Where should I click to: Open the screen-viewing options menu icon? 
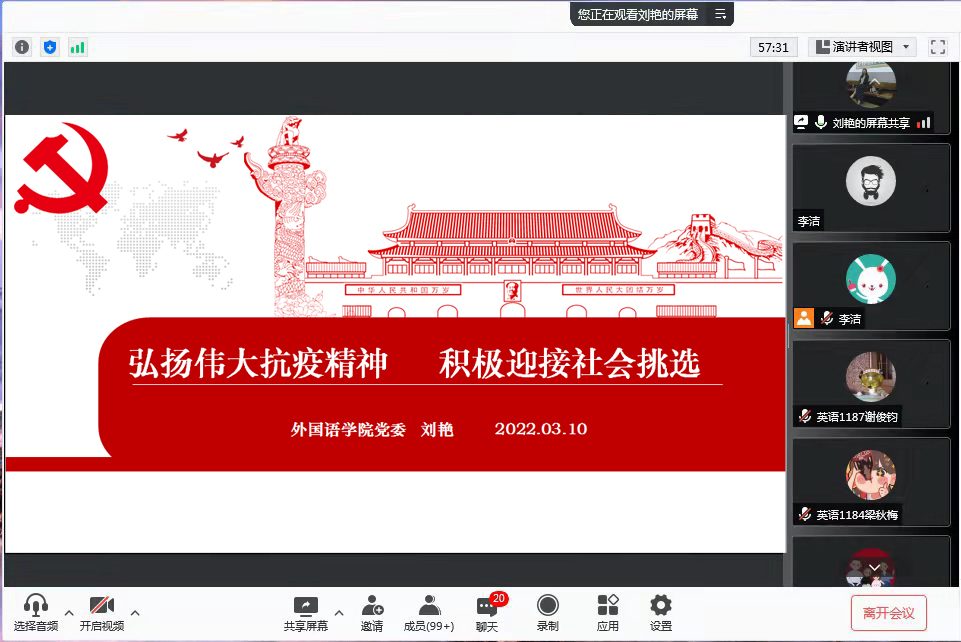(719, 14)
